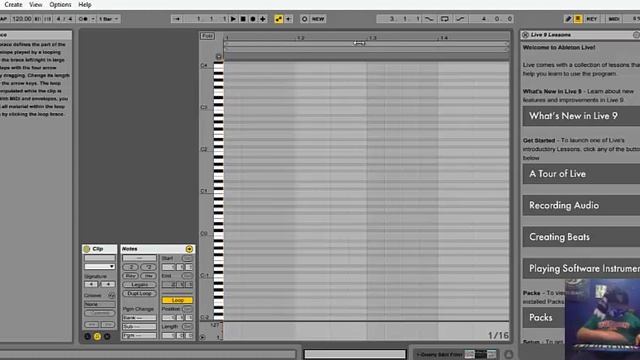Open the Groove None chooser

[x=100, y=304]
